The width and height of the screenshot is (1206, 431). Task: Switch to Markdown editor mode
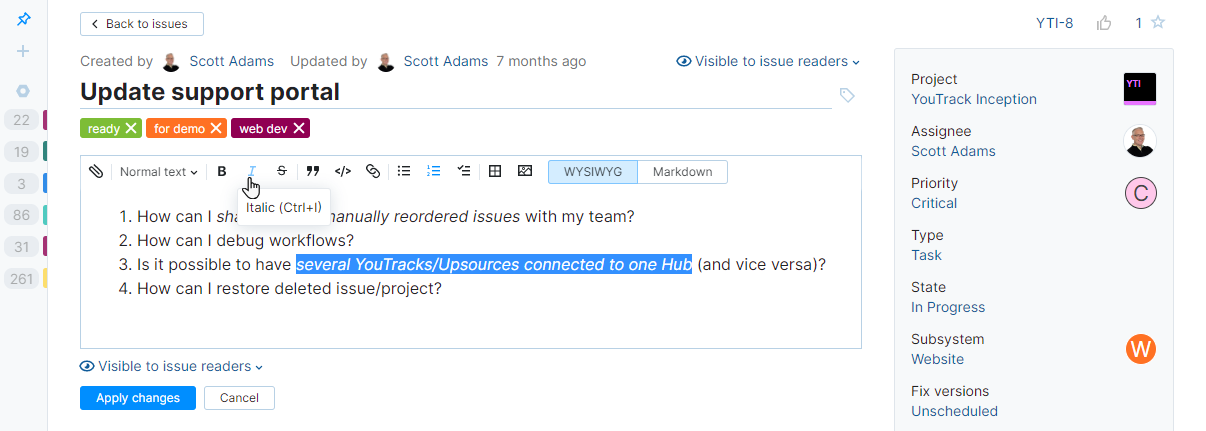(x=682, y=172)
